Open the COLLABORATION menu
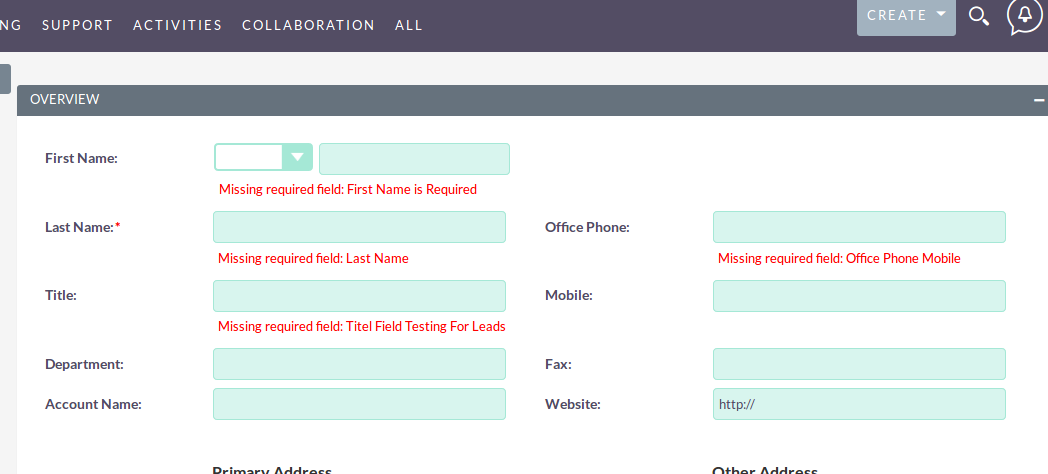Image resolution: width=1048 pixels, height=474 pixels. [x=308, y=25]
